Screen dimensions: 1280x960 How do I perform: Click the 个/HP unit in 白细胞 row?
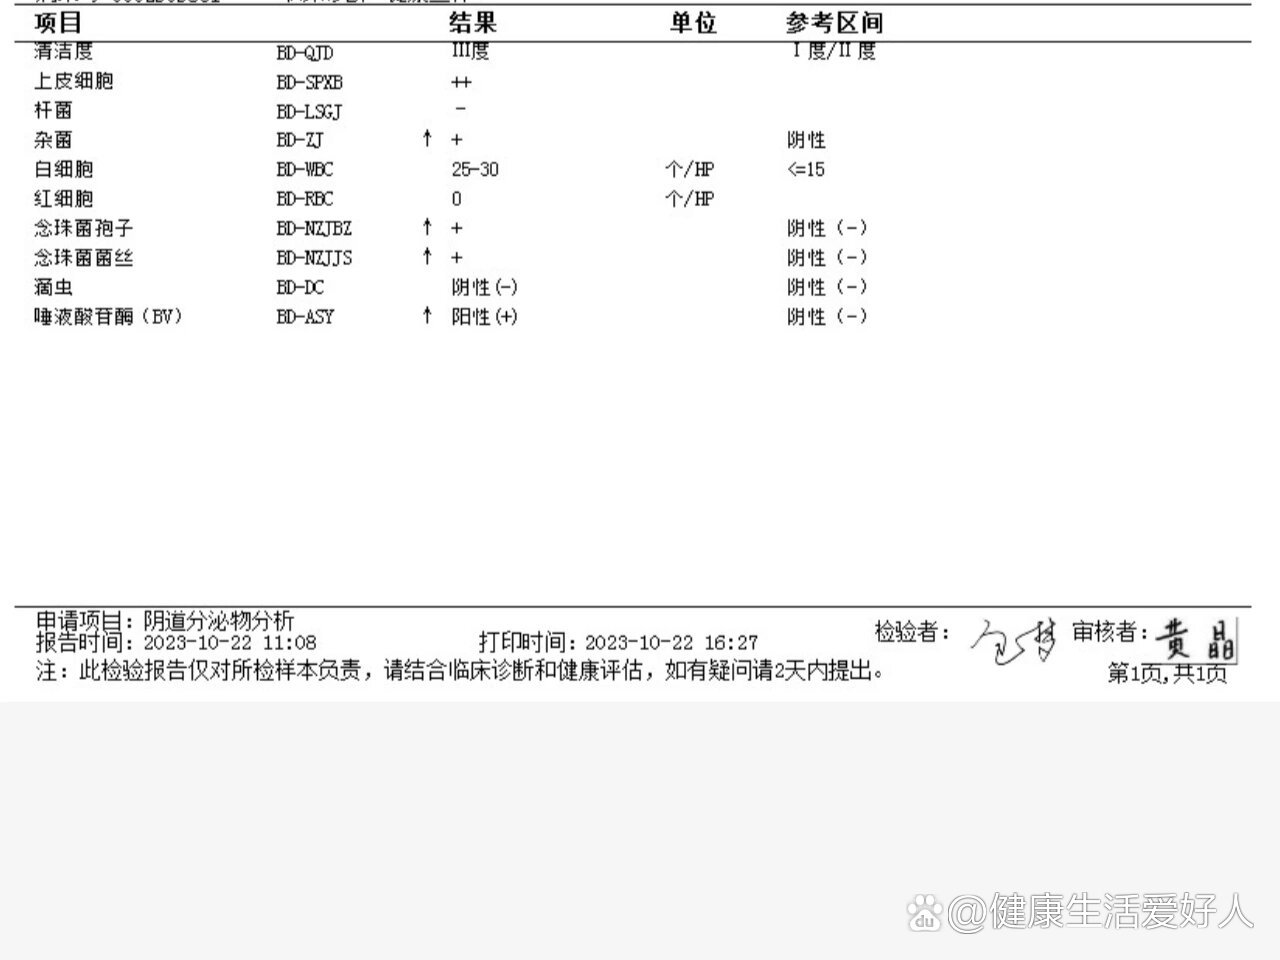point(690,170)
